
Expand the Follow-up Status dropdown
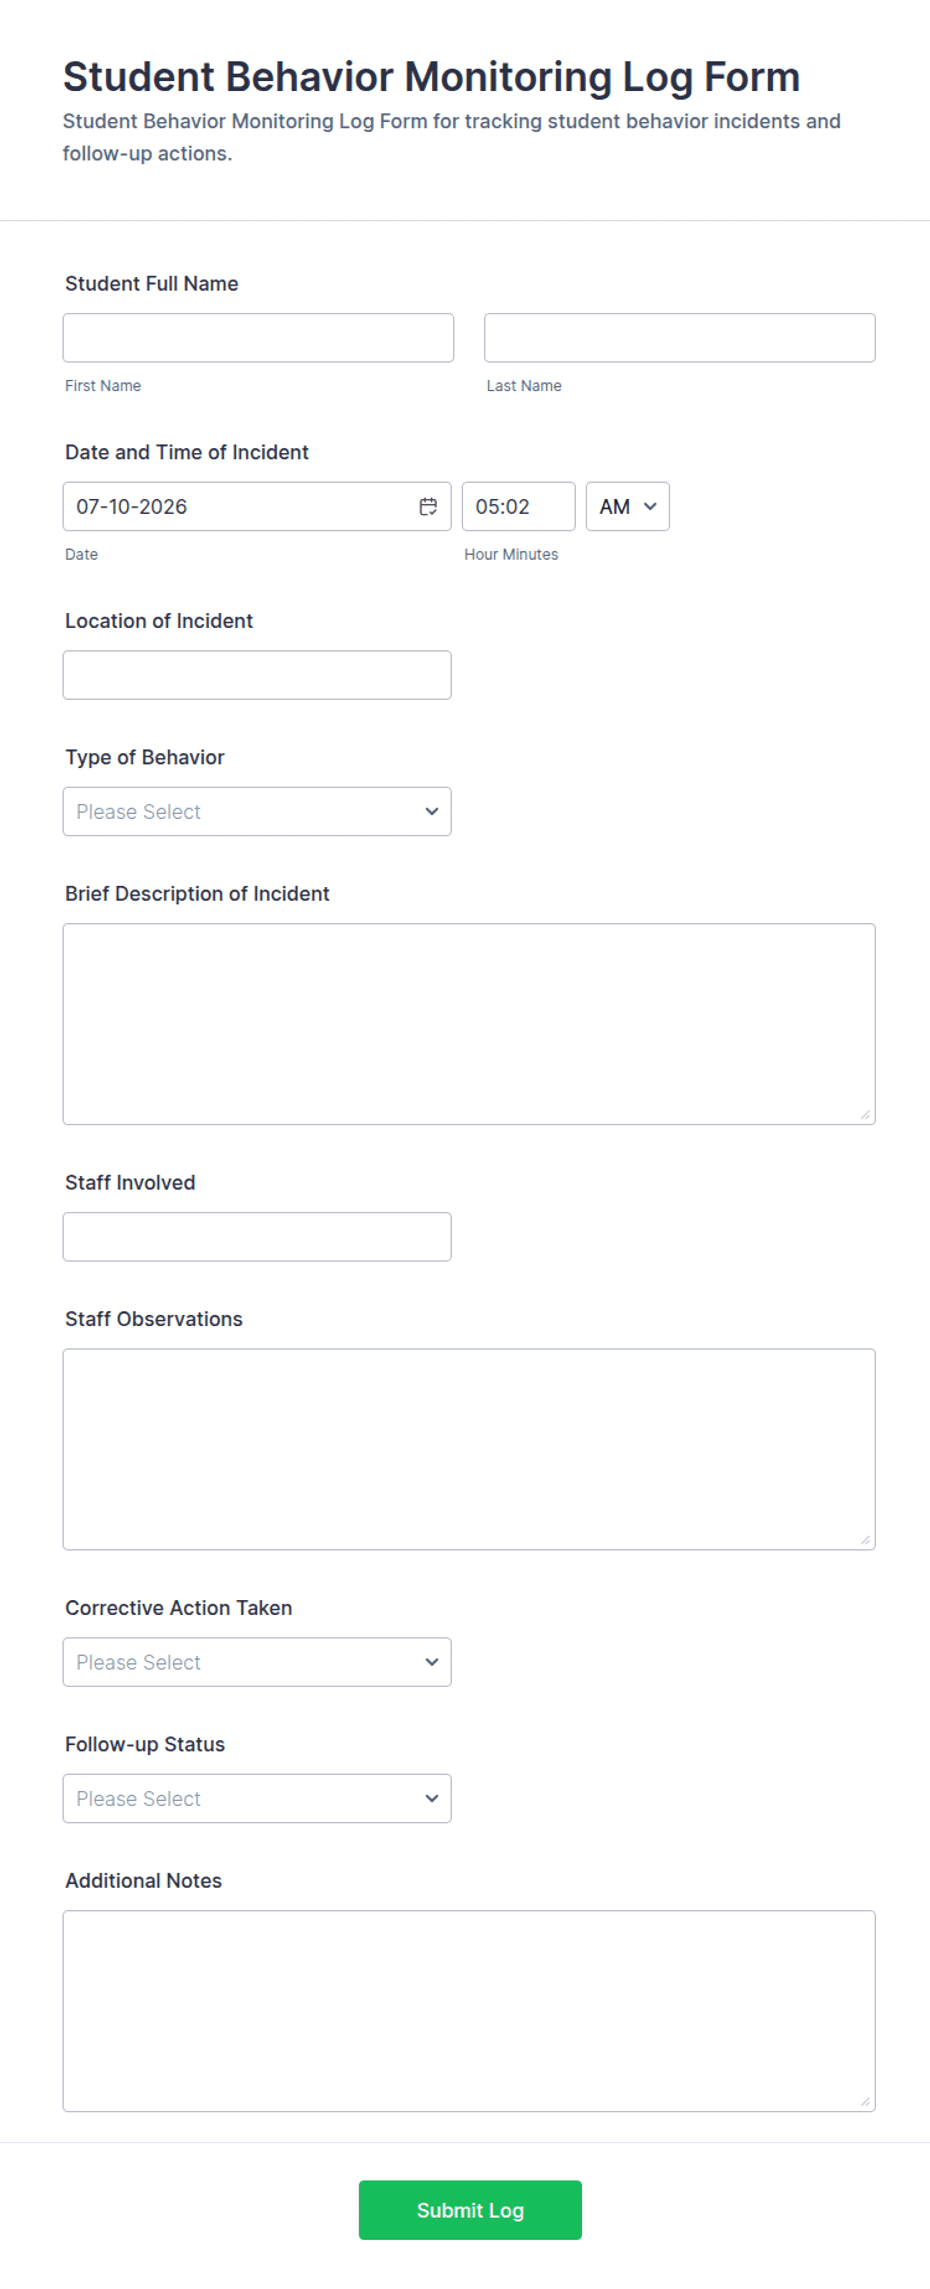pyautogui.click(x=257, y=1799)
